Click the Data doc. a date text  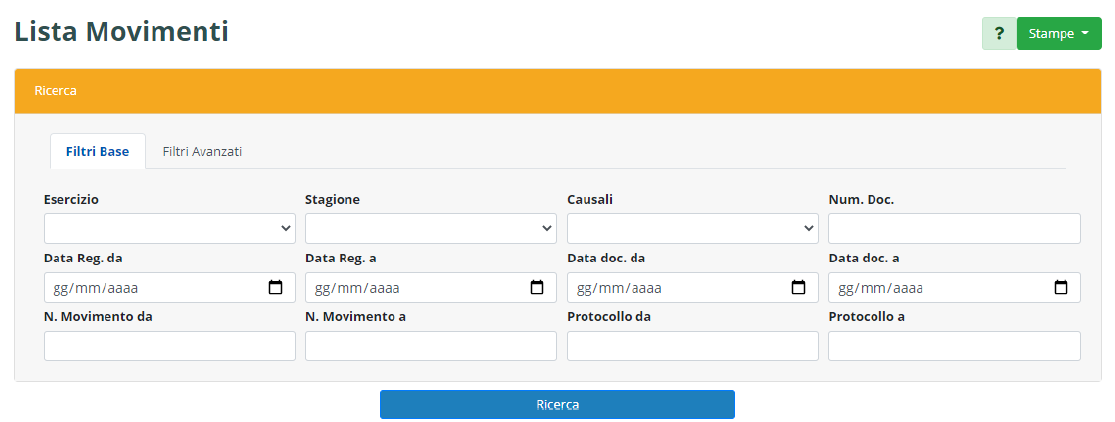click(880, 288)
